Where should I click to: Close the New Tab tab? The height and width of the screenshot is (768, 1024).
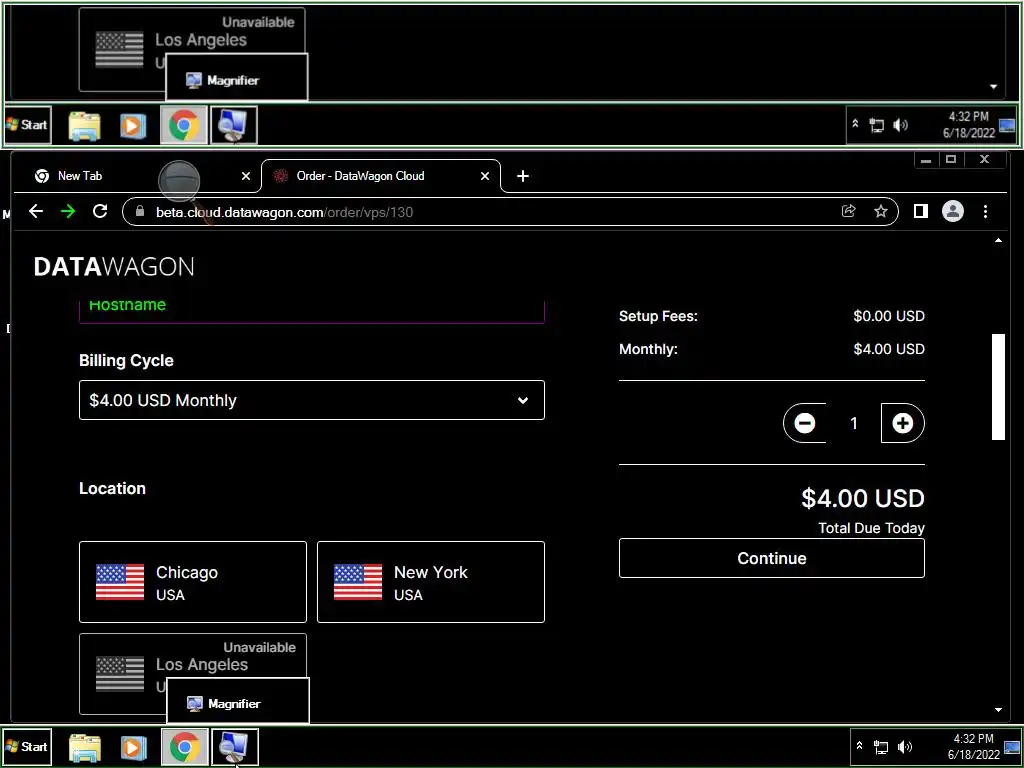[x=246, y=176]
